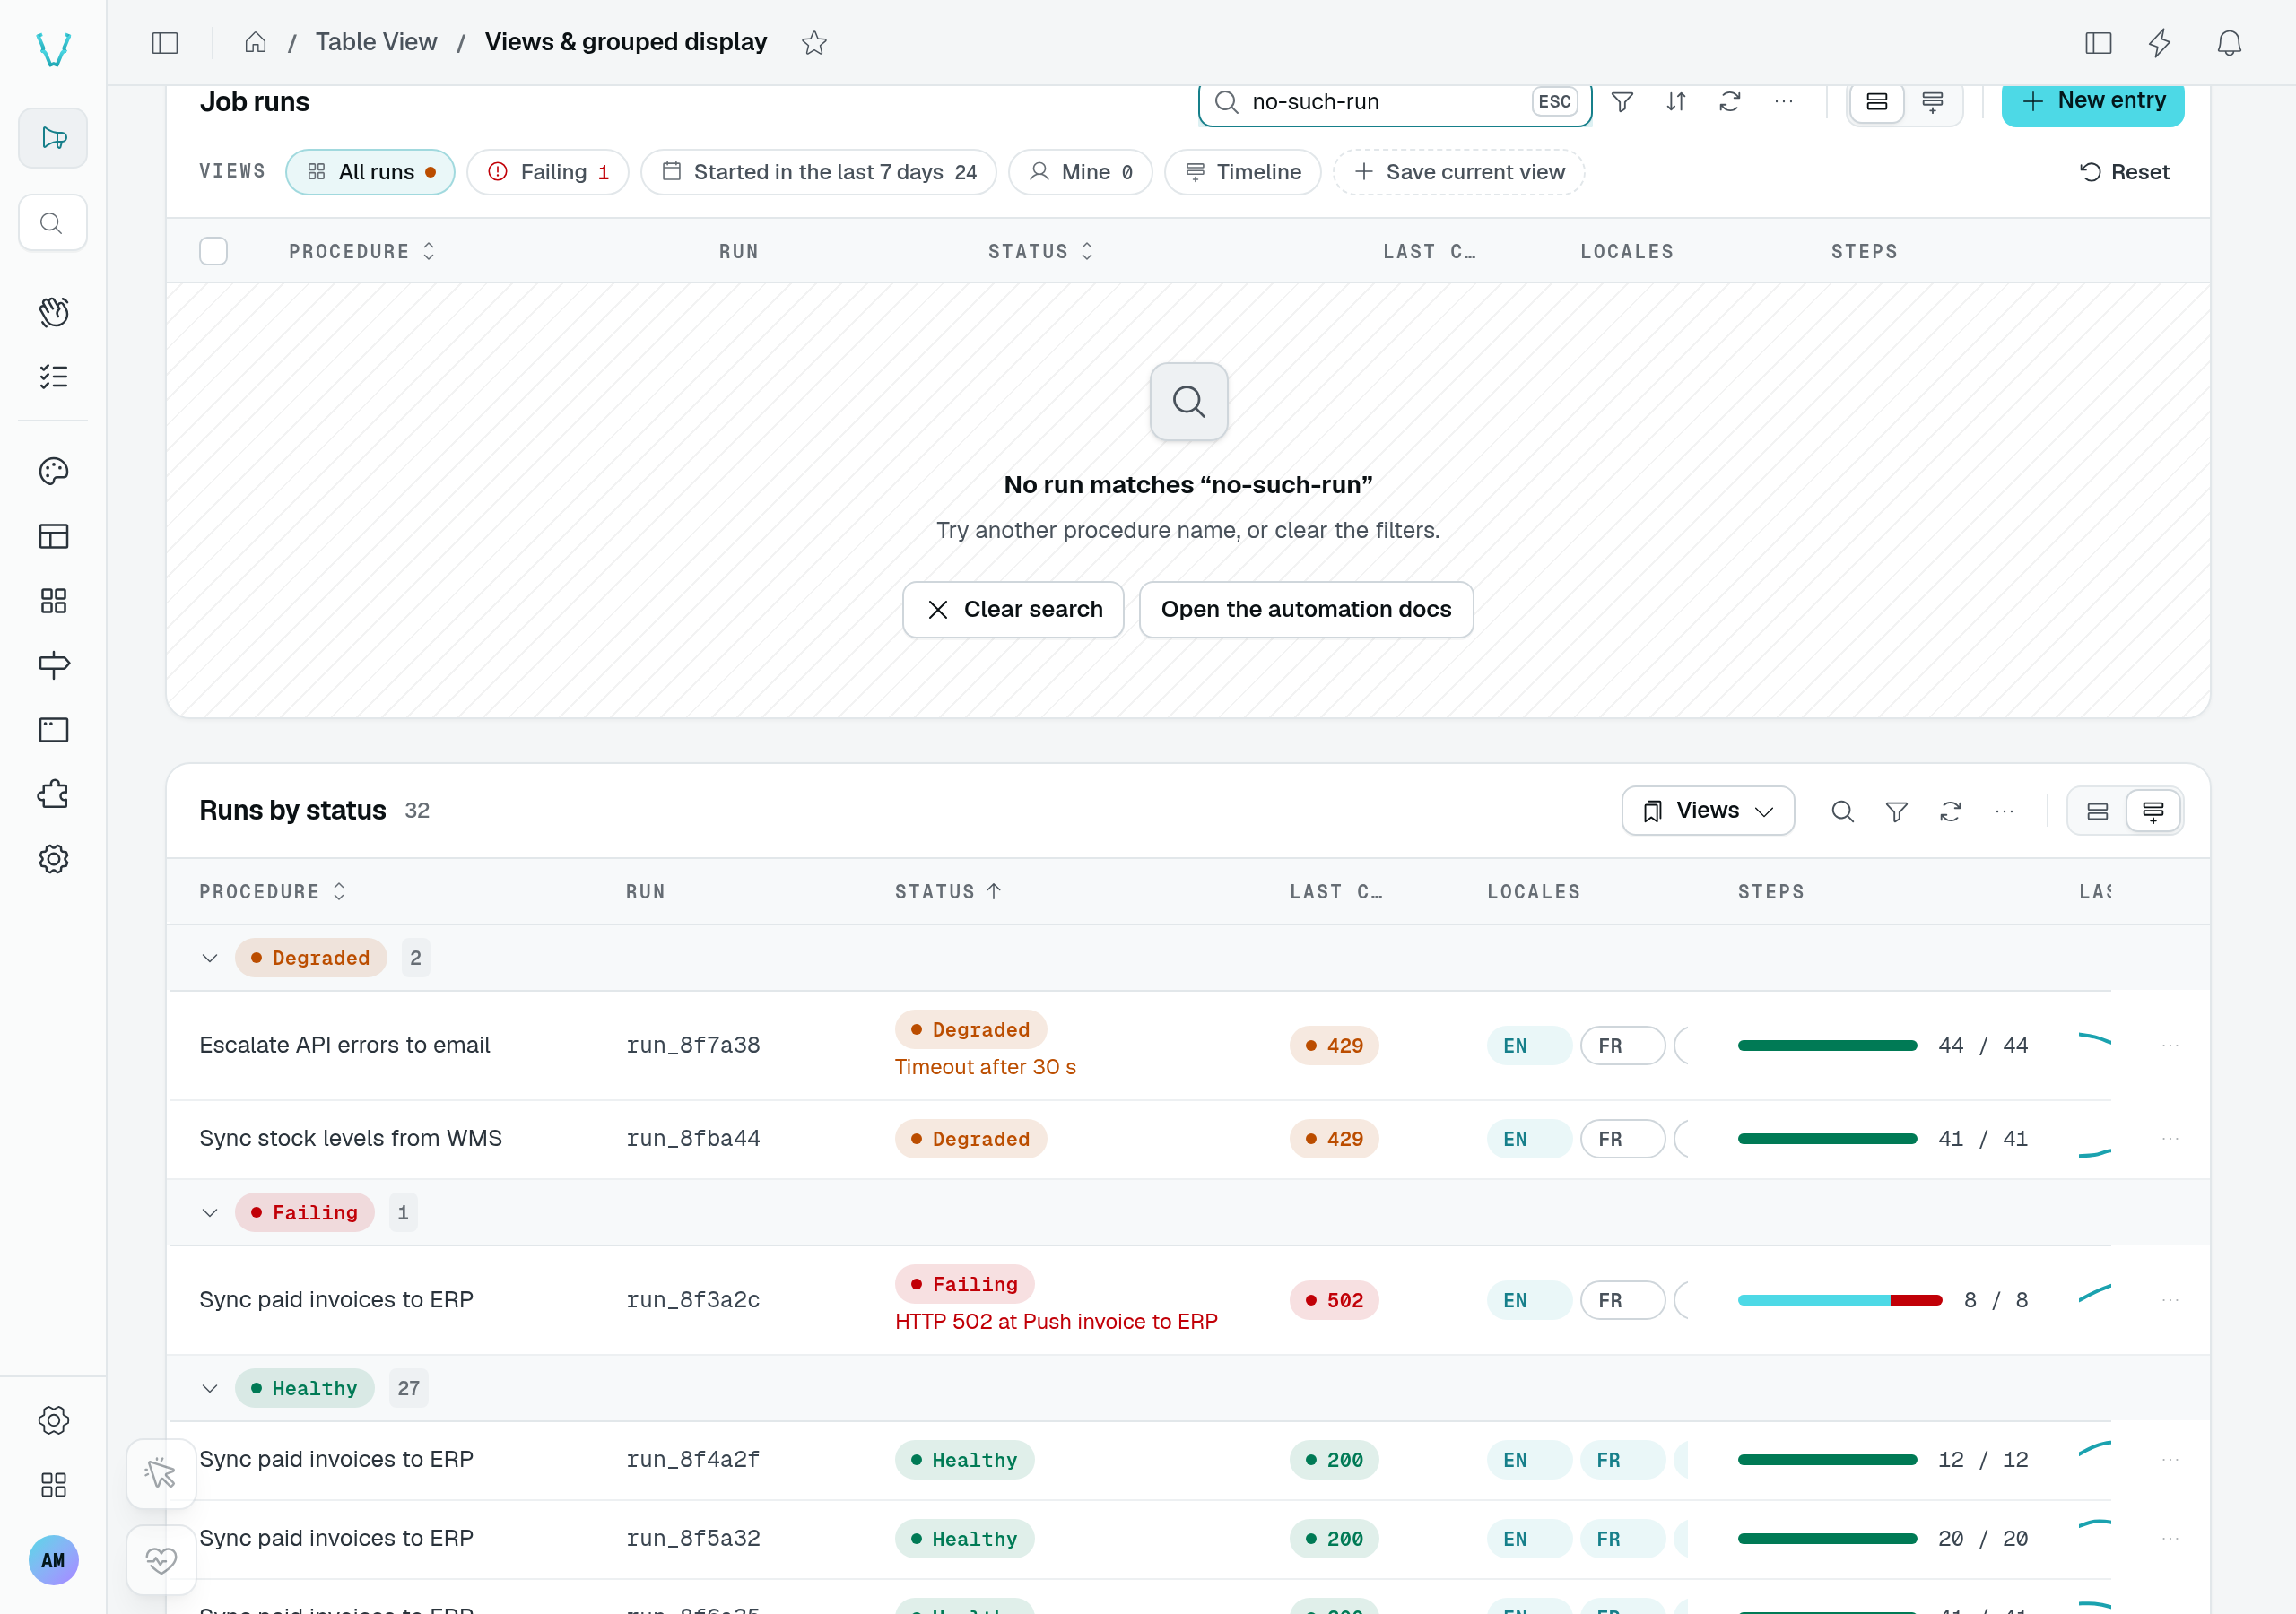This screenshot has width=2296, height=1614.
Task: Open notifications bell
Action: coord(2229,43)
